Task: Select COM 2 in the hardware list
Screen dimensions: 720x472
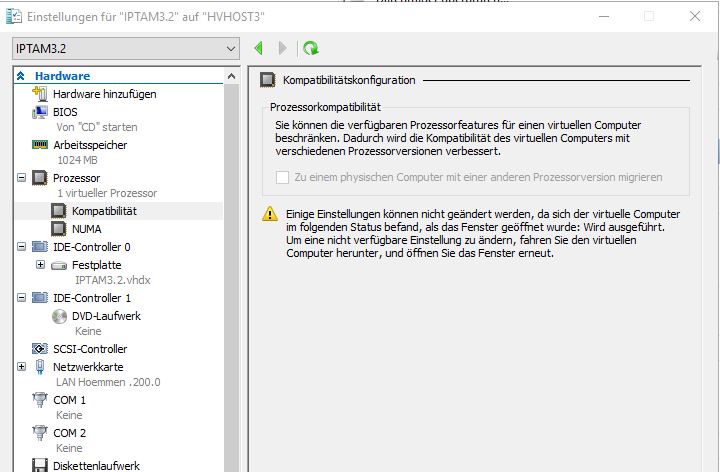Action: (x=69, y=433)
